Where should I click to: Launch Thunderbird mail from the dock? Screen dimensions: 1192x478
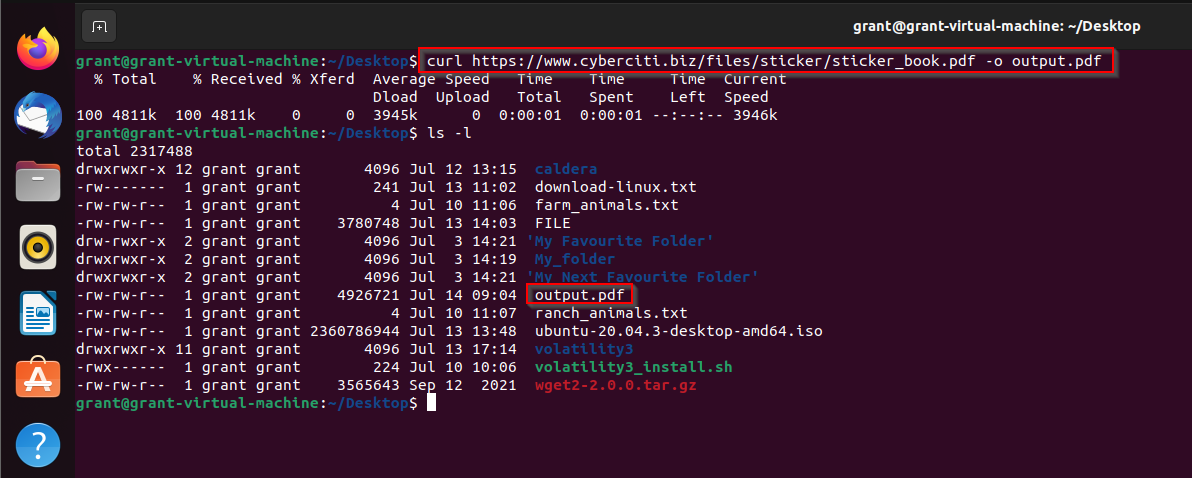point(38,116)
